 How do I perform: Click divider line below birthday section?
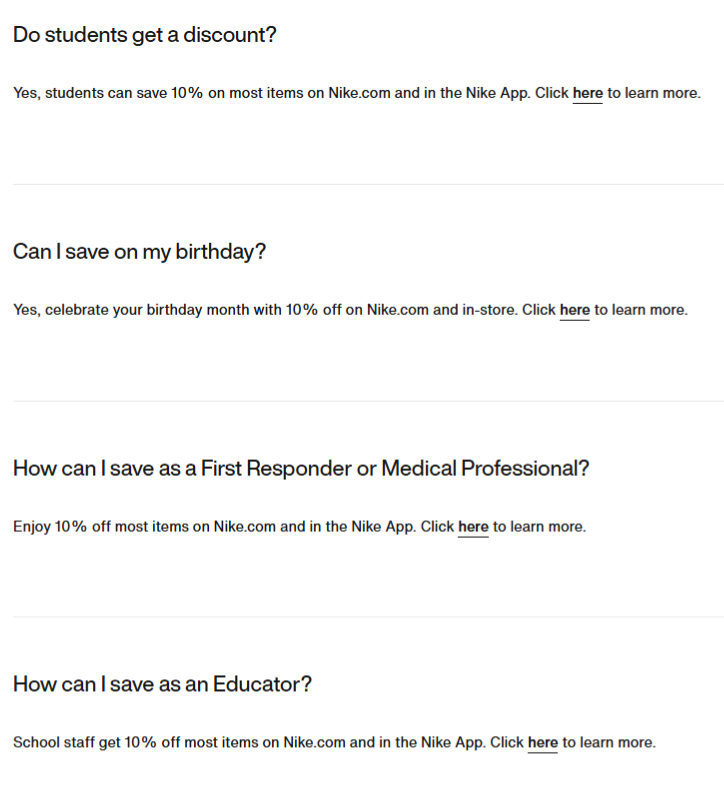point(367,401)
